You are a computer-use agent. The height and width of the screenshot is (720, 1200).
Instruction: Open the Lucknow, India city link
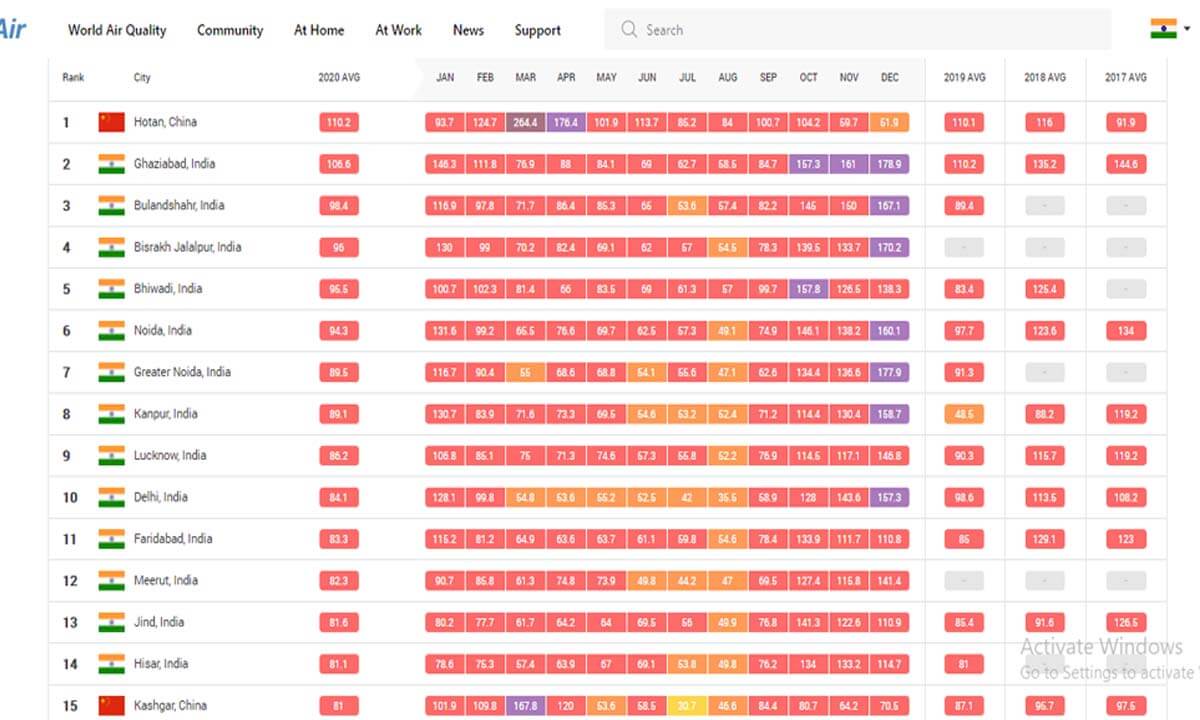point(170,455)
